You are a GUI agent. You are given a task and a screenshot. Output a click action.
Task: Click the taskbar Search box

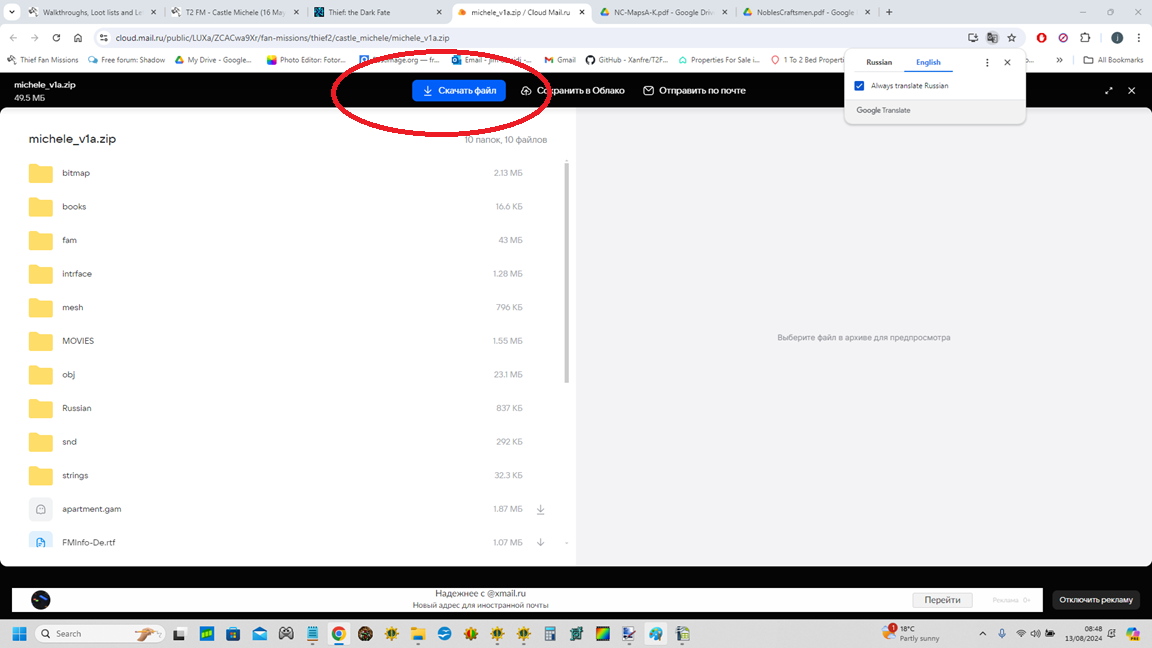pyautogui.click(x=100, y=633)
